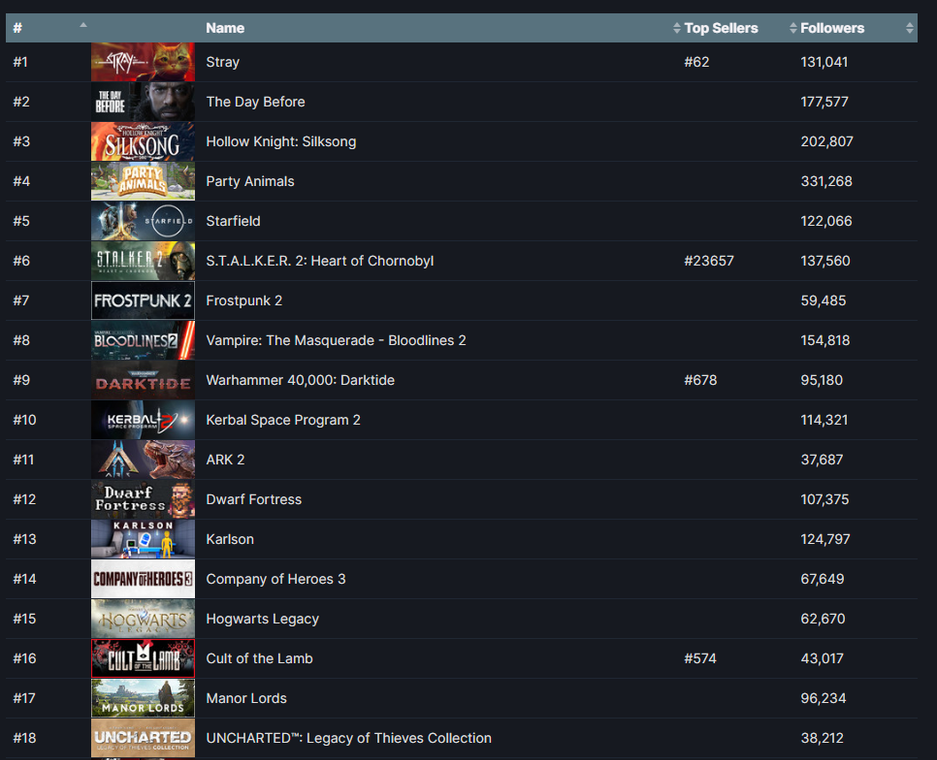Click follower count 37,687
This screenshot has height=760, width=937.
(822, 459)
